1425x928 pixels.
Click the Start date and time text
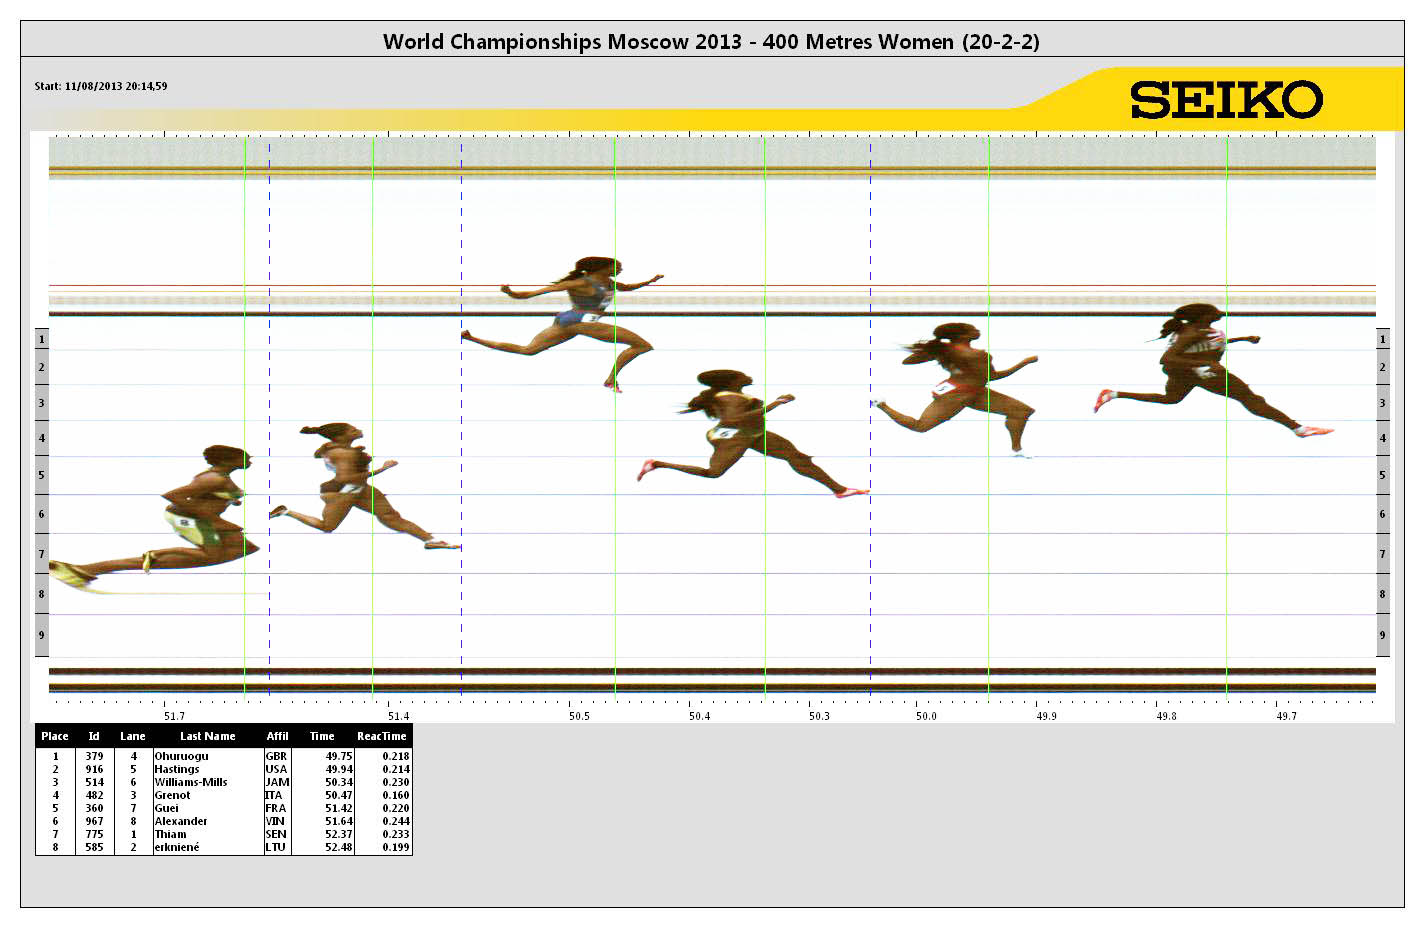click(101, 86)
